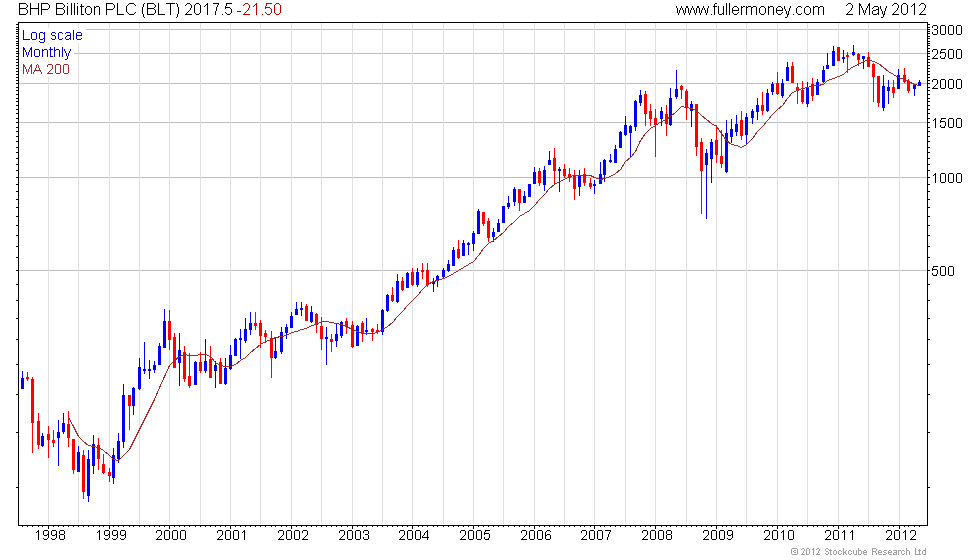The image size is (980, 560).
Task: Click the 2008 year axis label
Action: coord(657,535)
